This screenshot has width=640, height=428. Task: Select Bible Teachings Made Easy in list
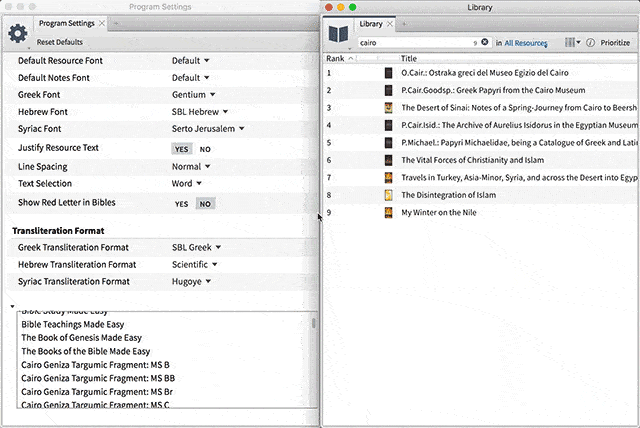73,324
